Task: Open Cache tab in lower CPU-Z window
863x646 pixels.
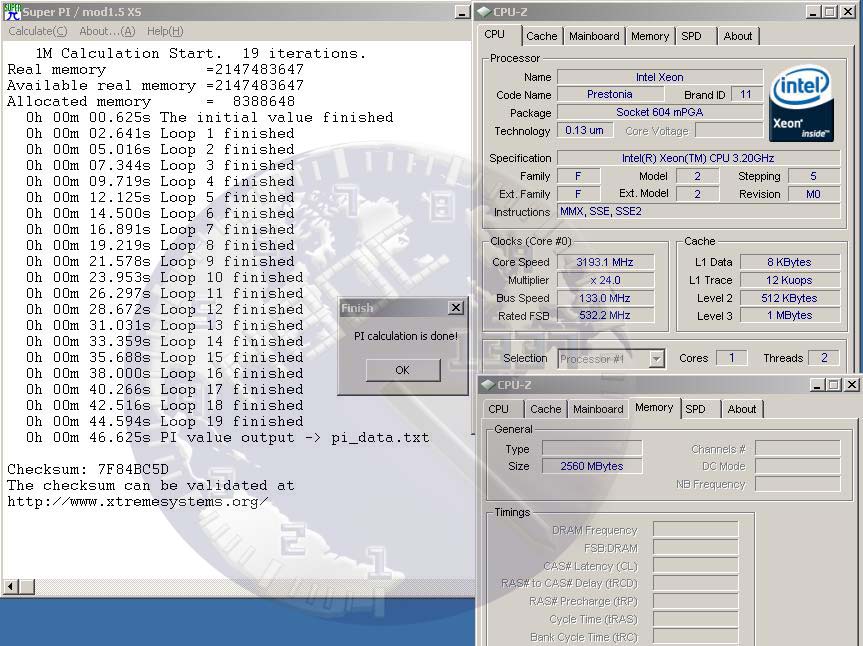Action: pos(545,409)
